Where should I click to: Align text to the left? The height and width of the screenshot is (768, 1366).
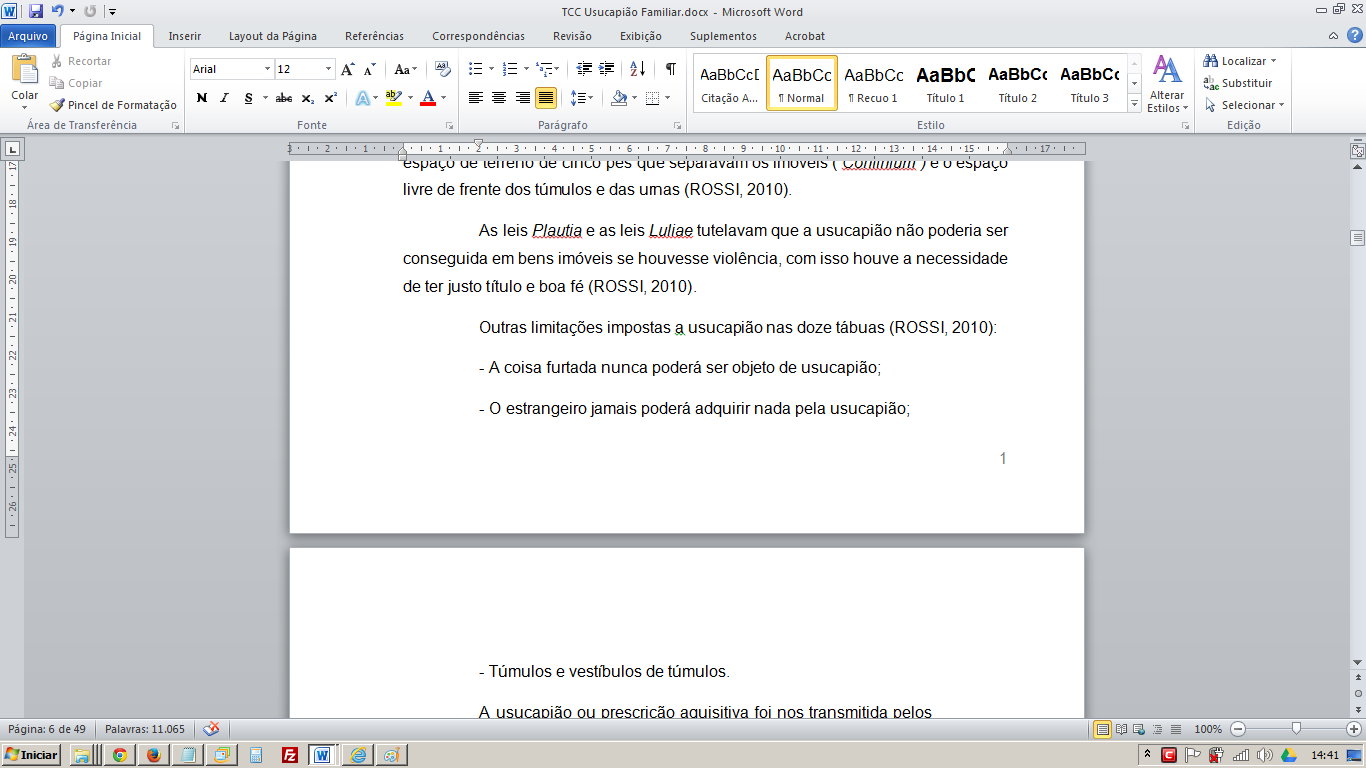[x=476, y=98]
